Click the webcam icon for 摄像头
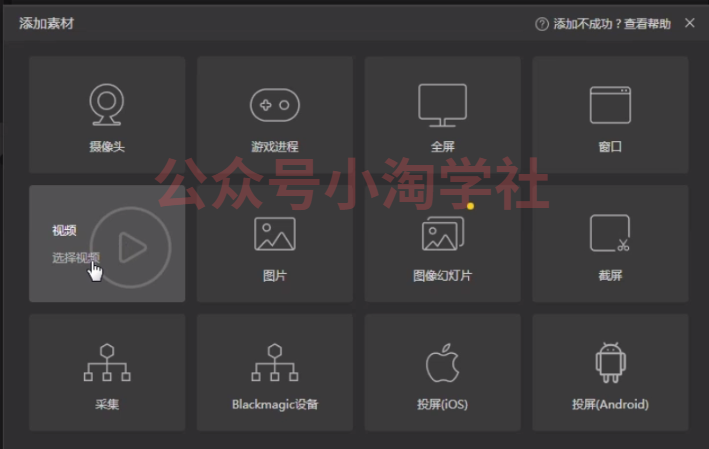This screenshot has width=709, height=449. [x=106, y=104]
